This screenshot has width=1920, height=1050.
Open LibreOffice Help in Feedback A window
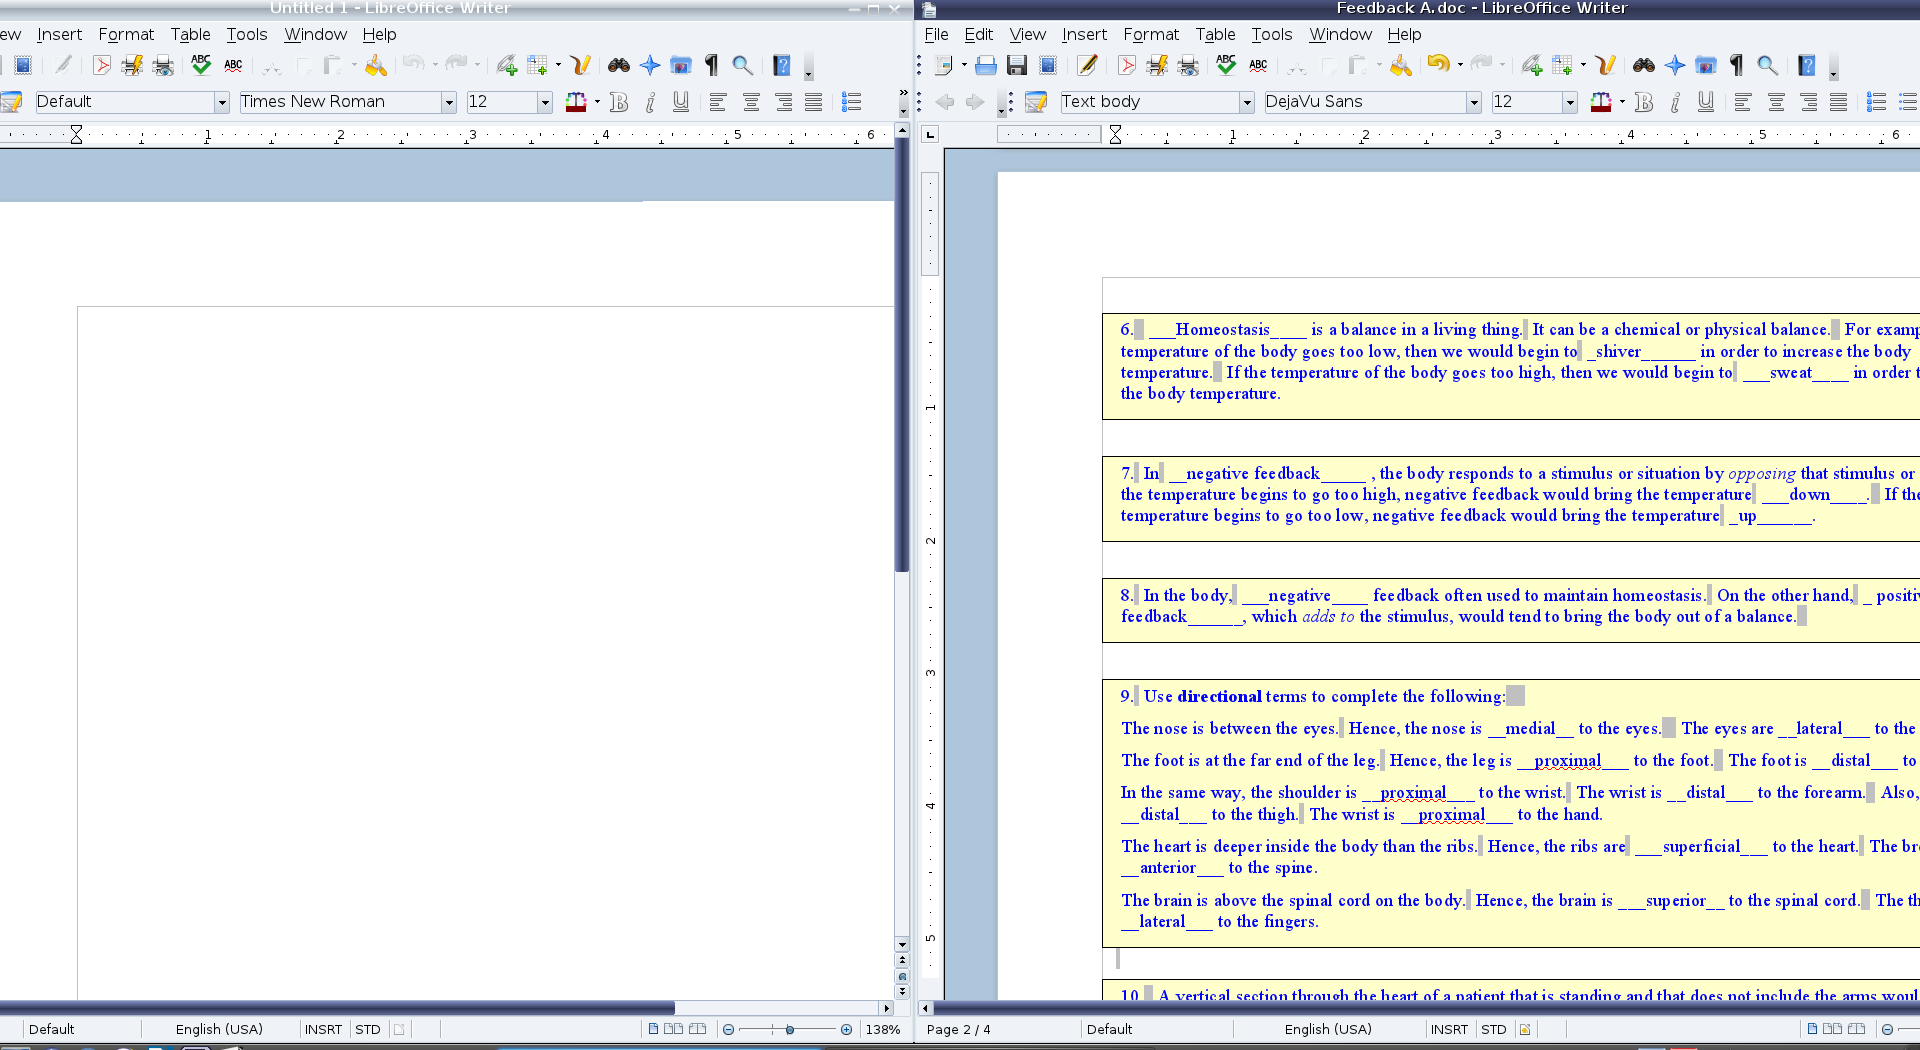coord(1807,65)
